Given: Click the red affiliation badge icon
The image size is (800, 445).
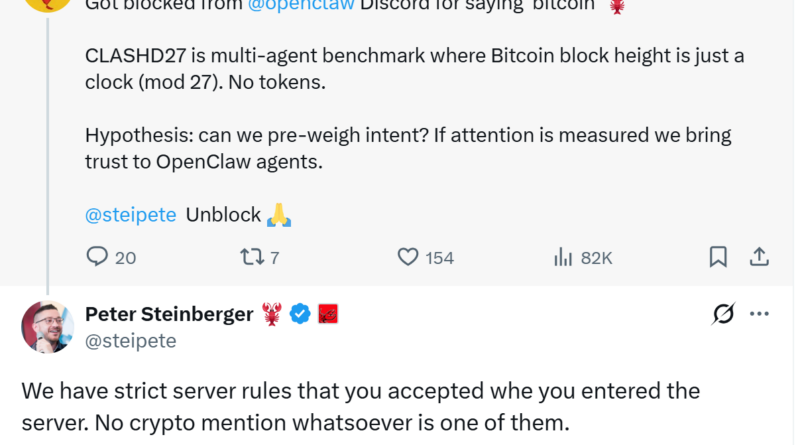Looking at the screenshot, I should coord(328,314).
